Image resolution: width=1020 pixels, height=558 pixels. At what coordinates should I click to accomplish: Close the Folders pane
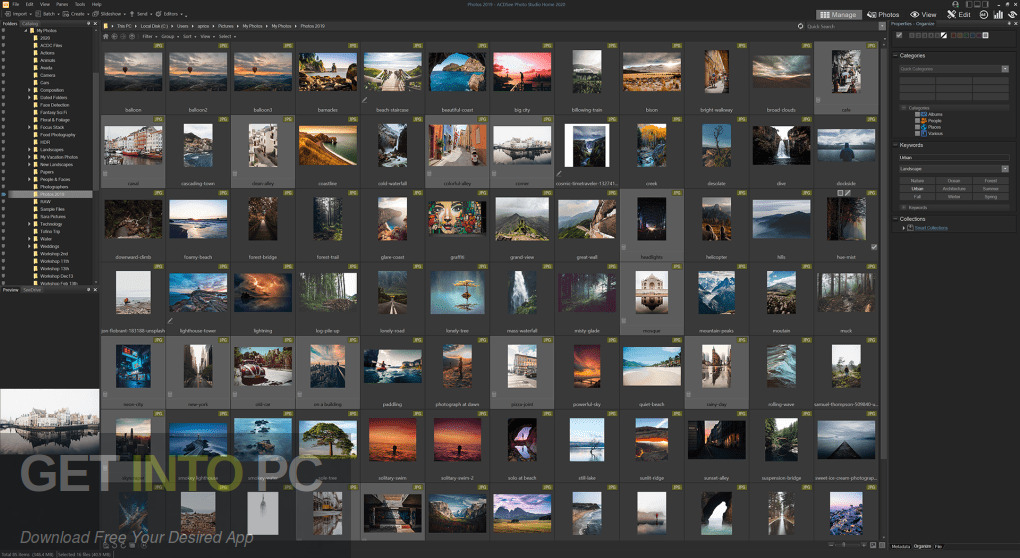[x=95, y=23]
